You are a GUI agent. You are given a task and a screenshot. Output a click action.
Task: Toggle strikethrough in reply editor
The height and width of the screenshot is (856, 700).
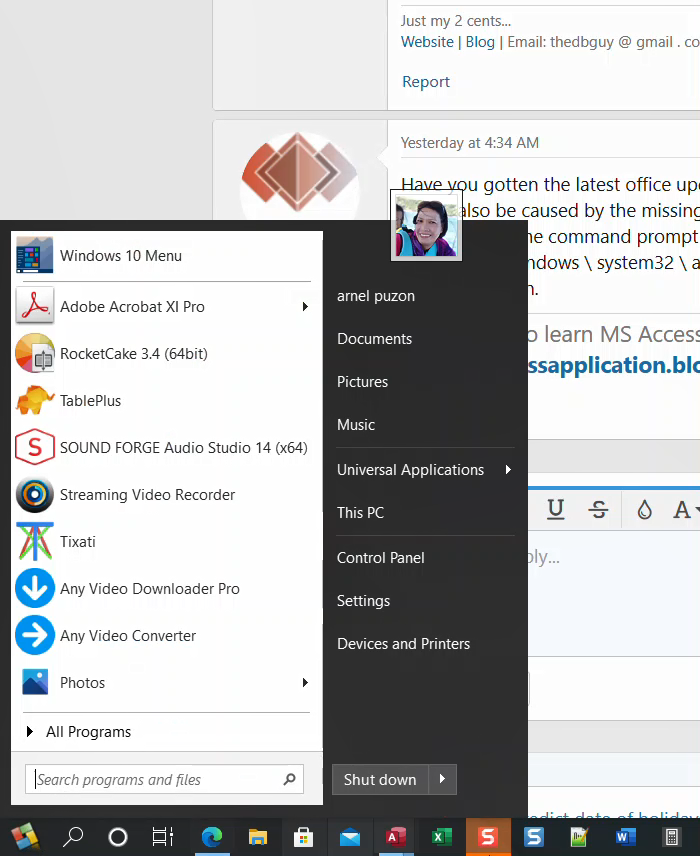[598, 509]
